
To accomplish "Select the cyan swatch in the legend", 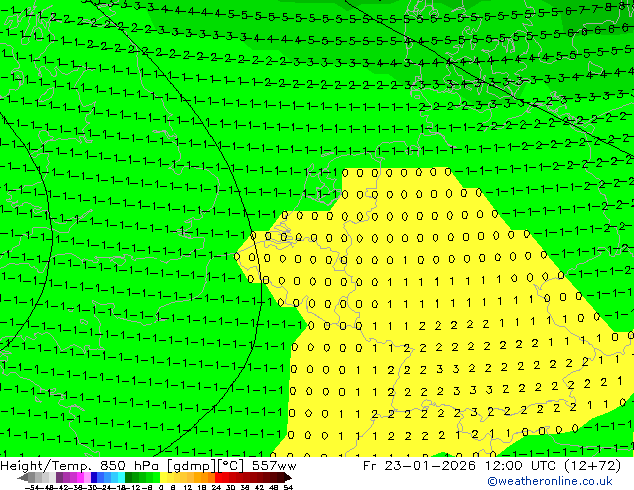I will (122, 477).
